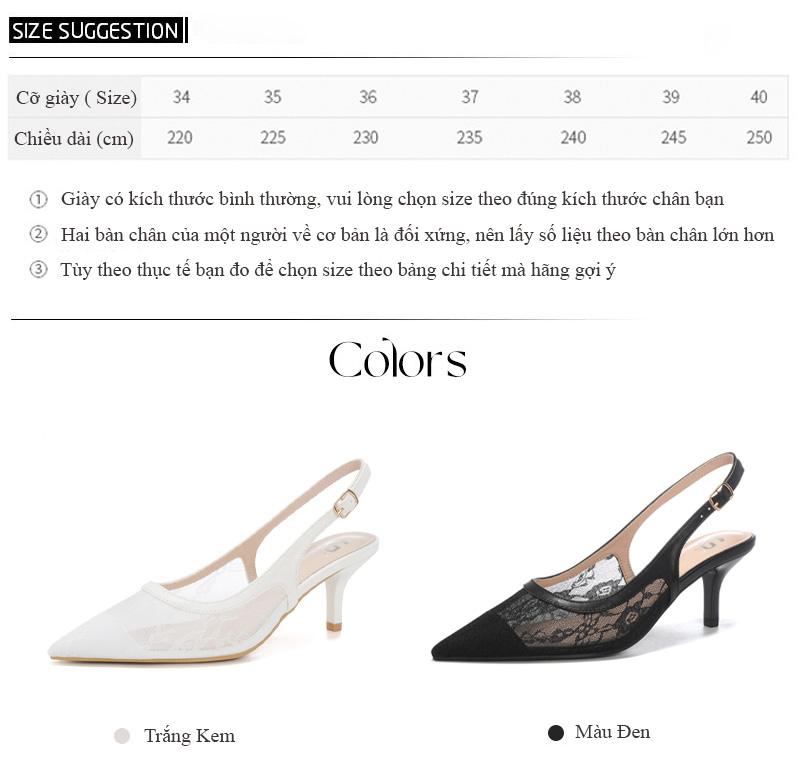800x764 pixels.
Task: Select the white slingback heel image
Action: pyautogui.click(x=213, y=561)
